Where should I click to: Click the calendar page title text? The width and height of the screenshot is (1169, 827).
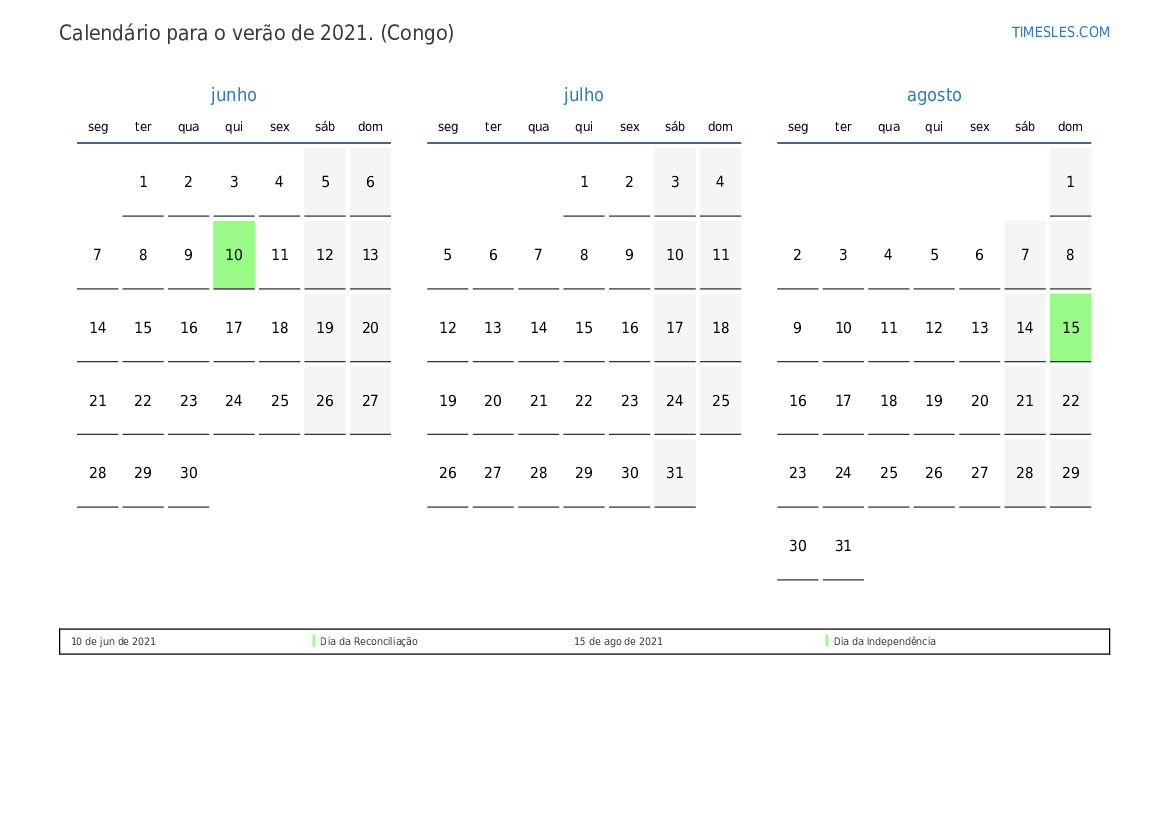click(x=256, y=33)
